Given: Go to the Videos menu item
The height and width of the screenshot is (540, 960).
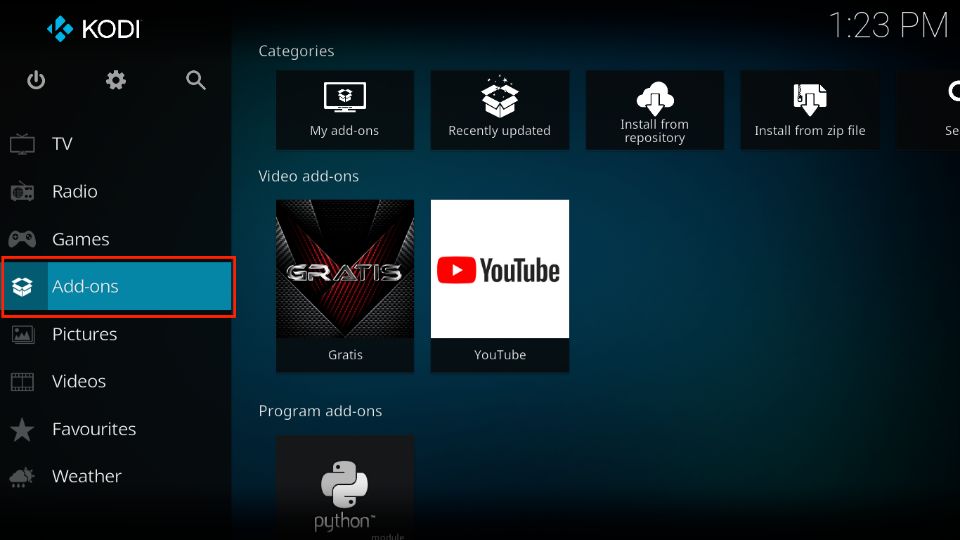Looking at the screenshot, I should point(116,381).
